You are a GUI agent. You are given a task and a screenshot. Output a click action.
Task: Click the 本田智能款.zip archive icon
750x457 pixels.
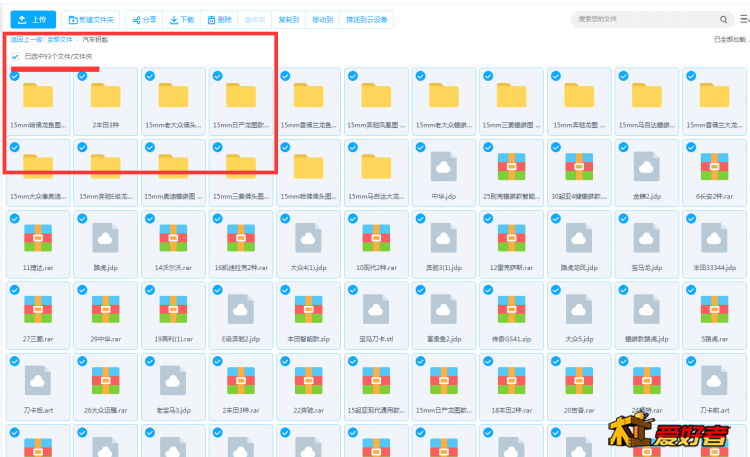point(309,309)
